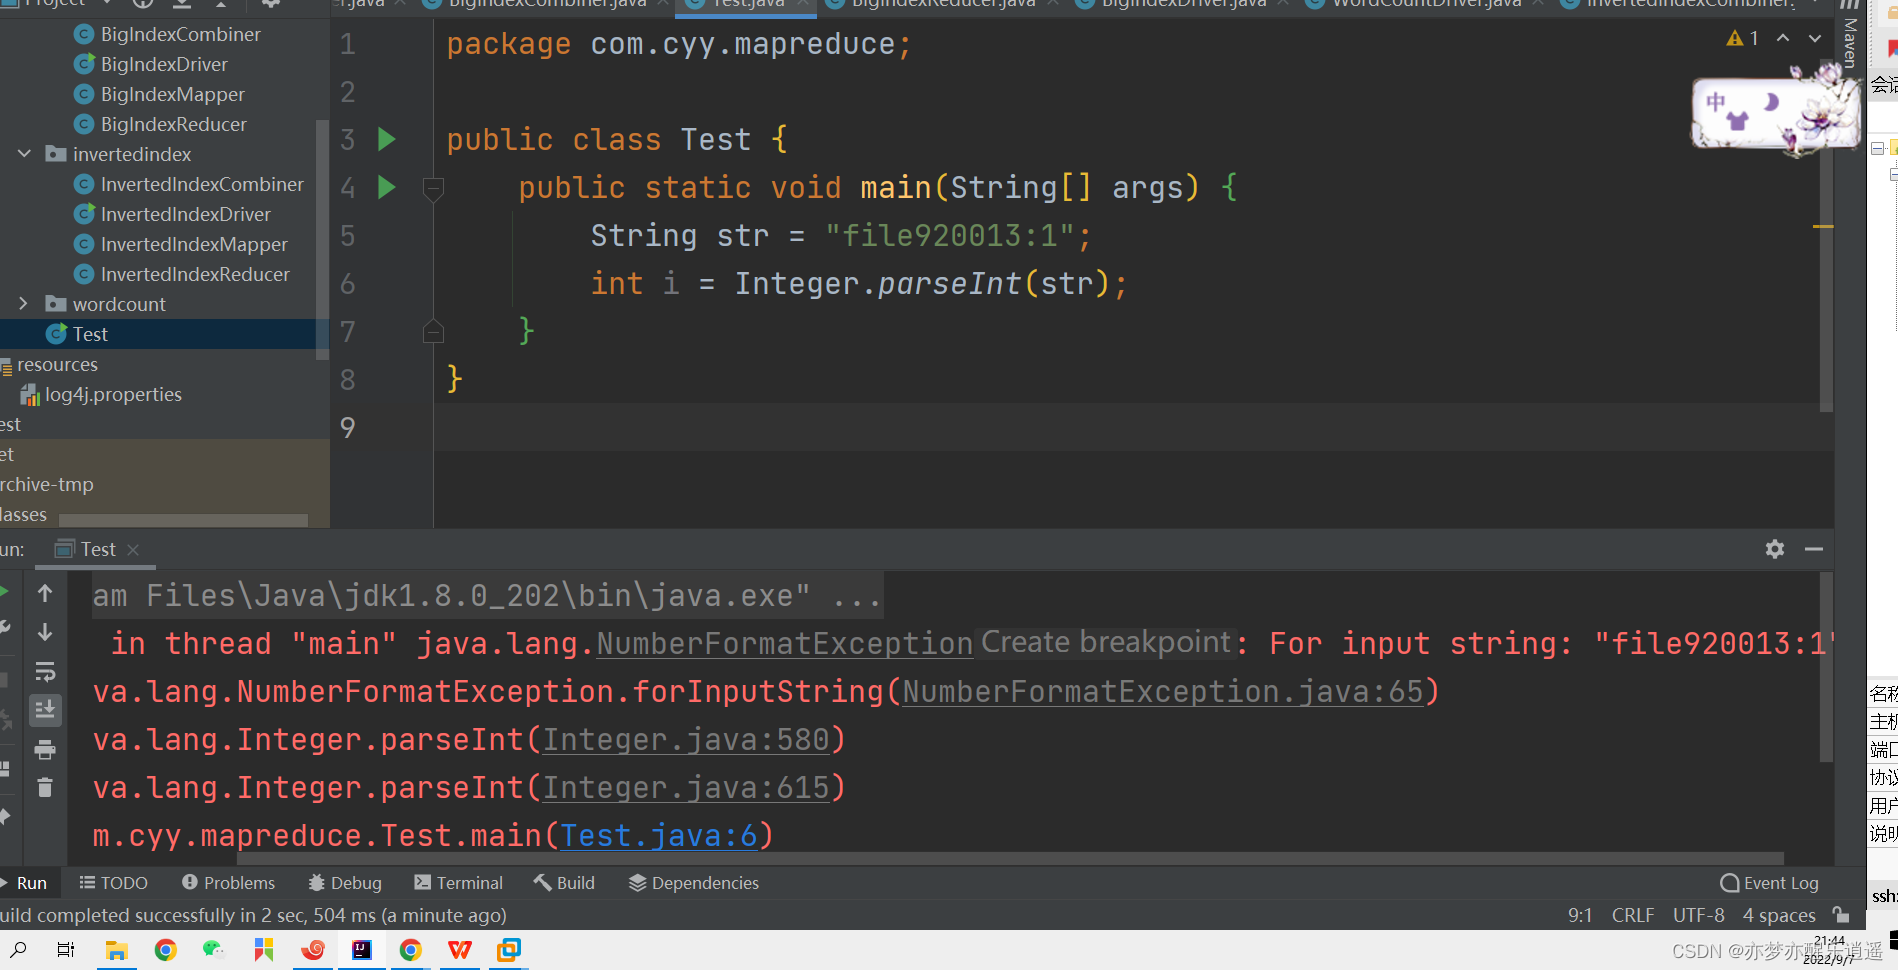This screenshot has width=1898, height=970.
Task: Expand the wordcount package
Action: [24, 304]
